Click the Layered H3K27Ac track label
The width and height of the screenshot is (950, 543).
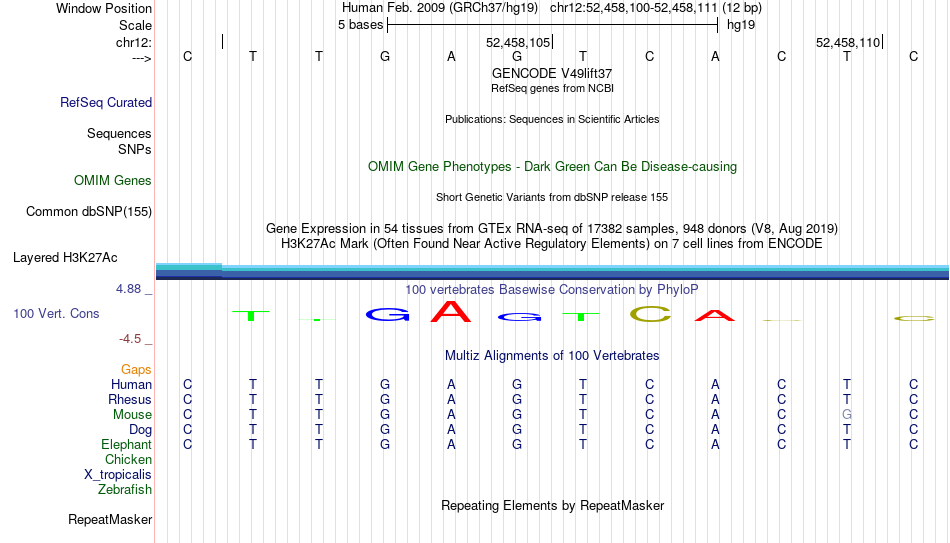click(x=65, y=258)
